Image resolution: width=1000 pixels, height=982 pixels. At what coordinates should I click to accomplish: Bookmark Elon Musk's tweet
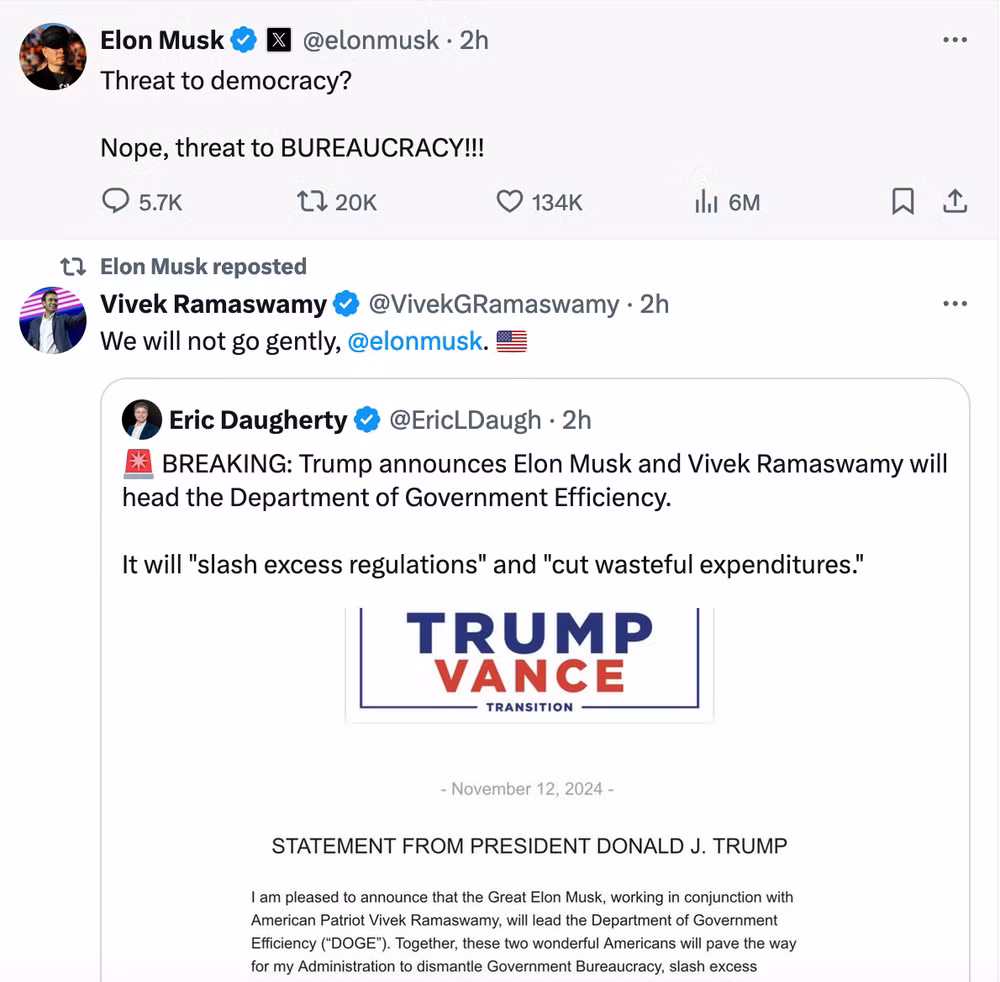(x=902, y=202)
